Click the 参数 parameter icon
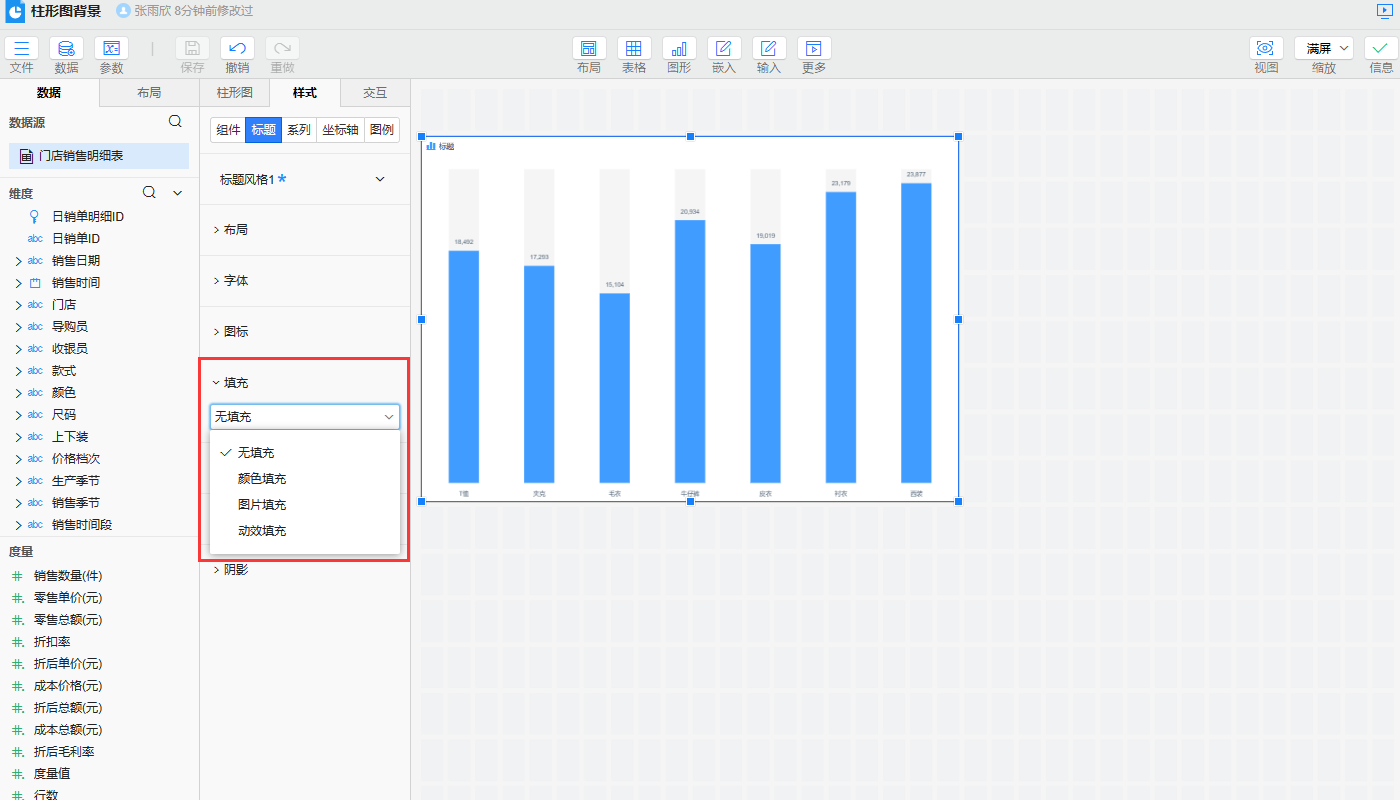Image resolution: width=1400 pixels, height=800 pixels. [111, 49]
